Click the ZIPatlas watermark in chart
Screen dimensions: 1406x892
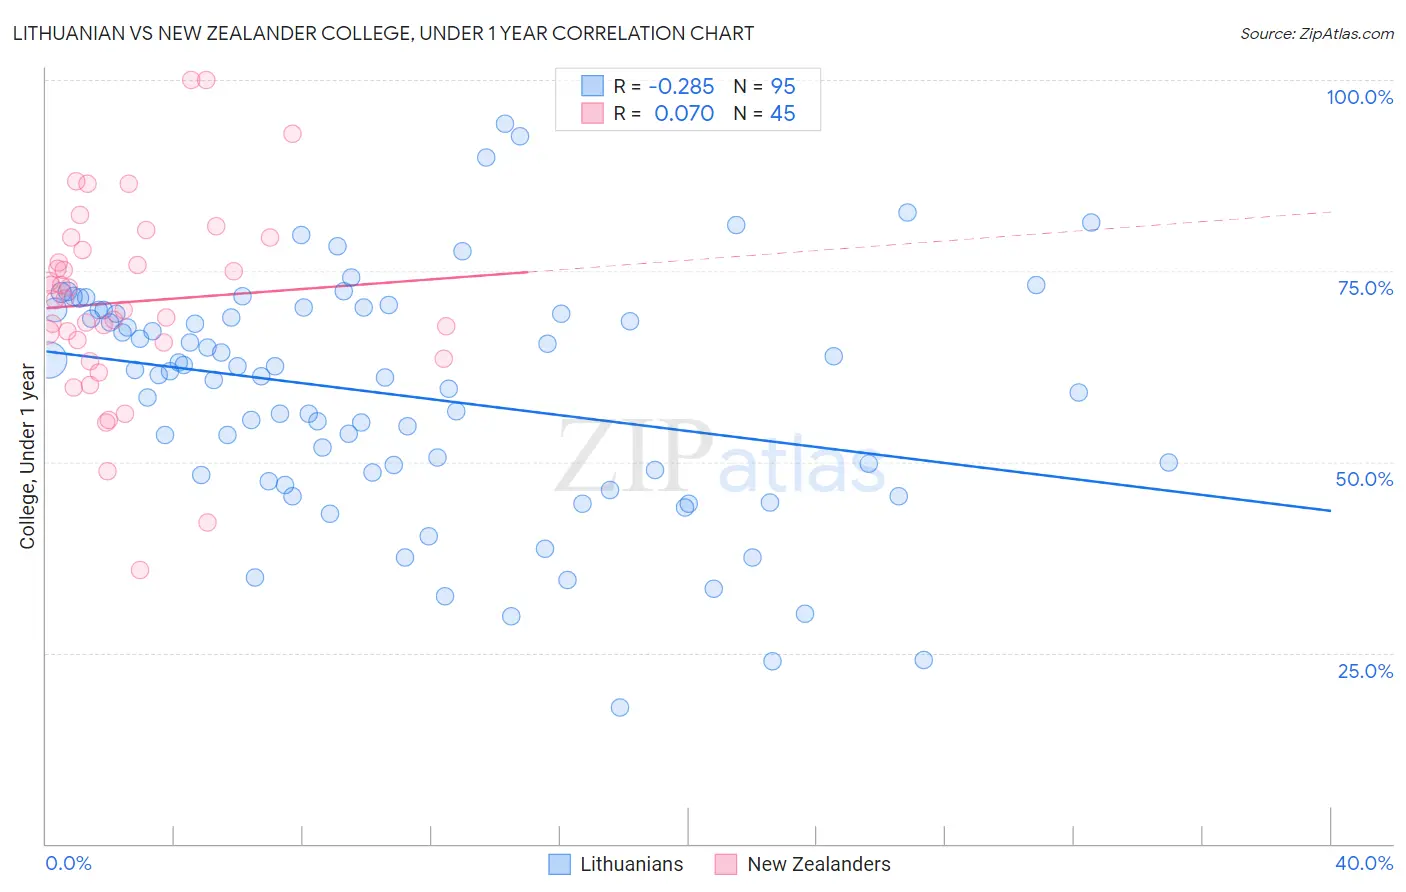click(x=720, y=458)
